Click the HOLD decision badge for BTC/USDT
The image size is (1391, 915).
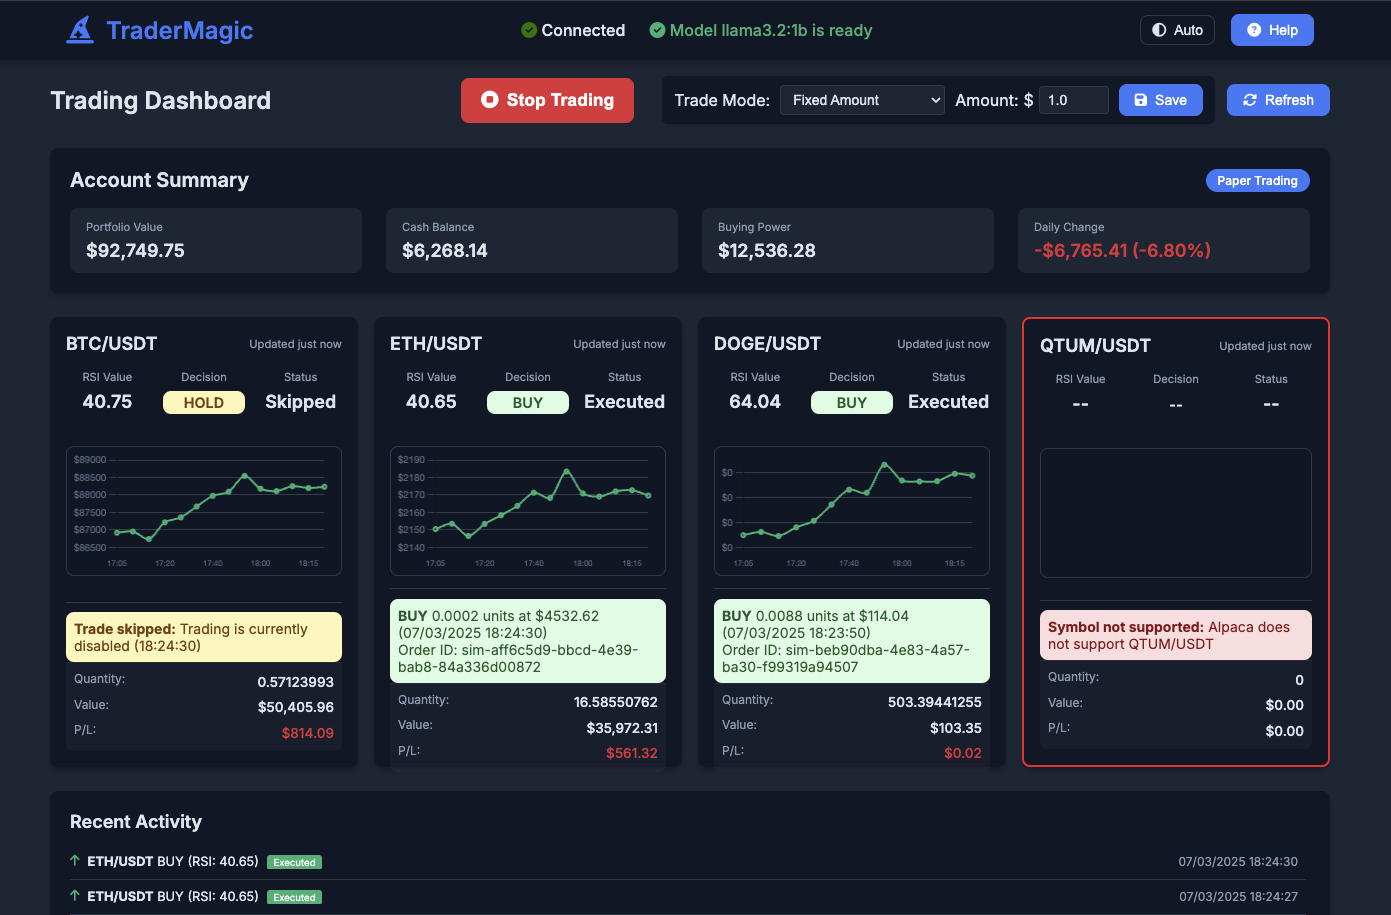203,401
